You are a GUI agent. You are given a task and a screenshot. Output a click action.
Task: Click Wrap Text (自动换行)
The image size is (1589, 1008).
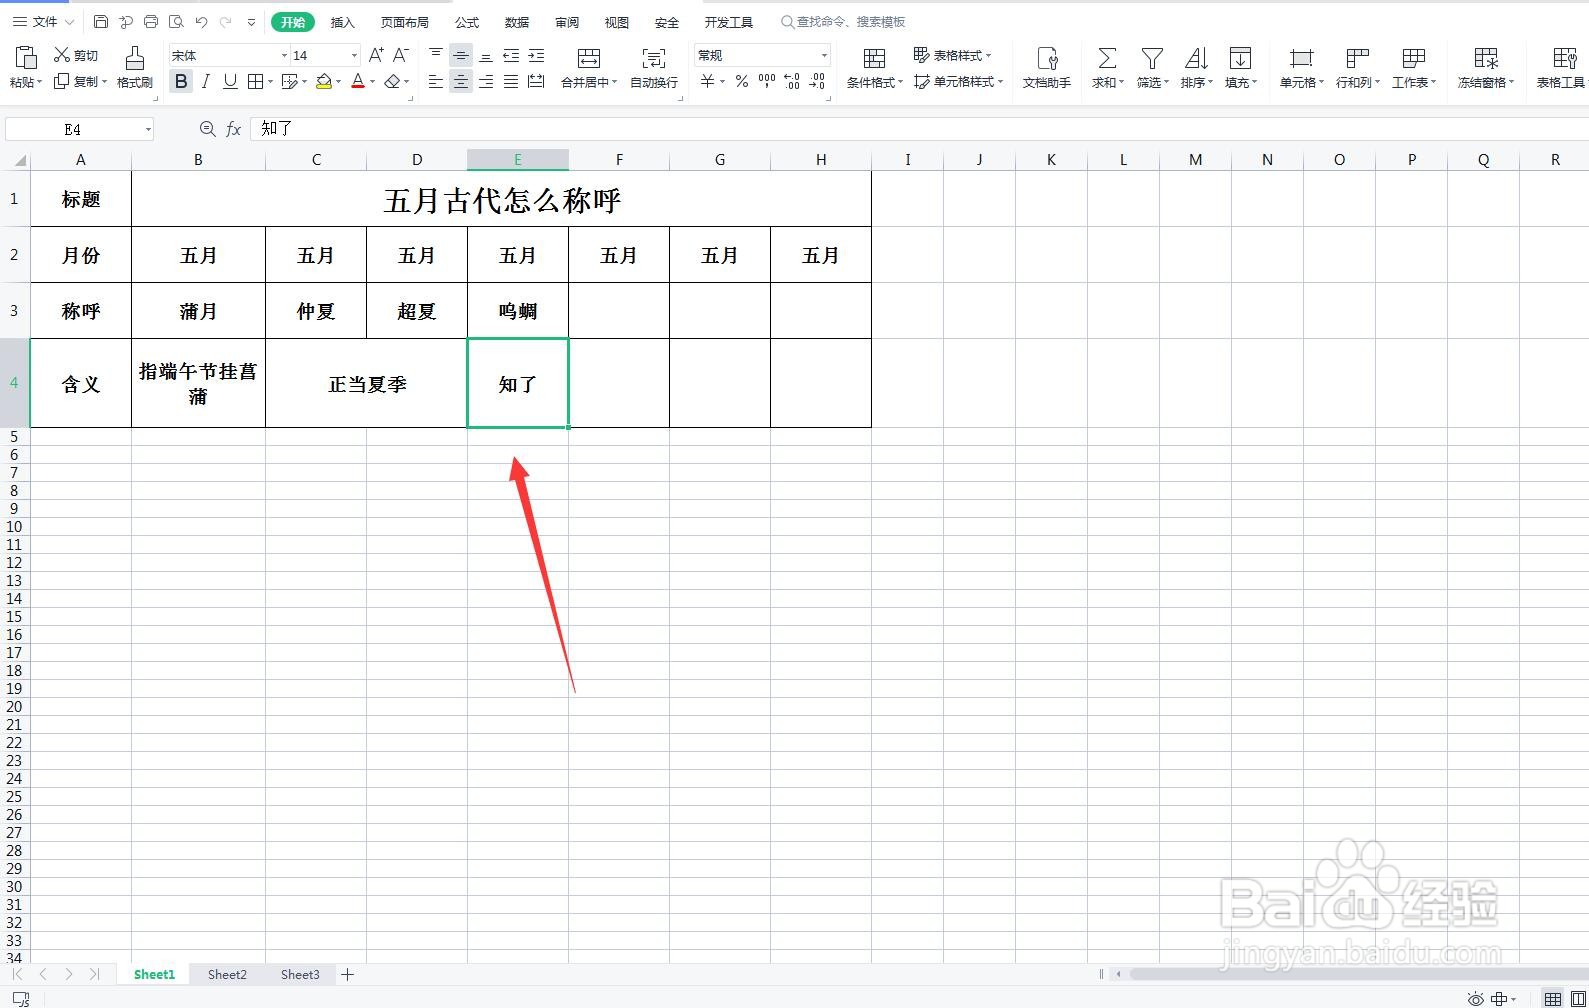pyautogui.click(x=654, y=67)
